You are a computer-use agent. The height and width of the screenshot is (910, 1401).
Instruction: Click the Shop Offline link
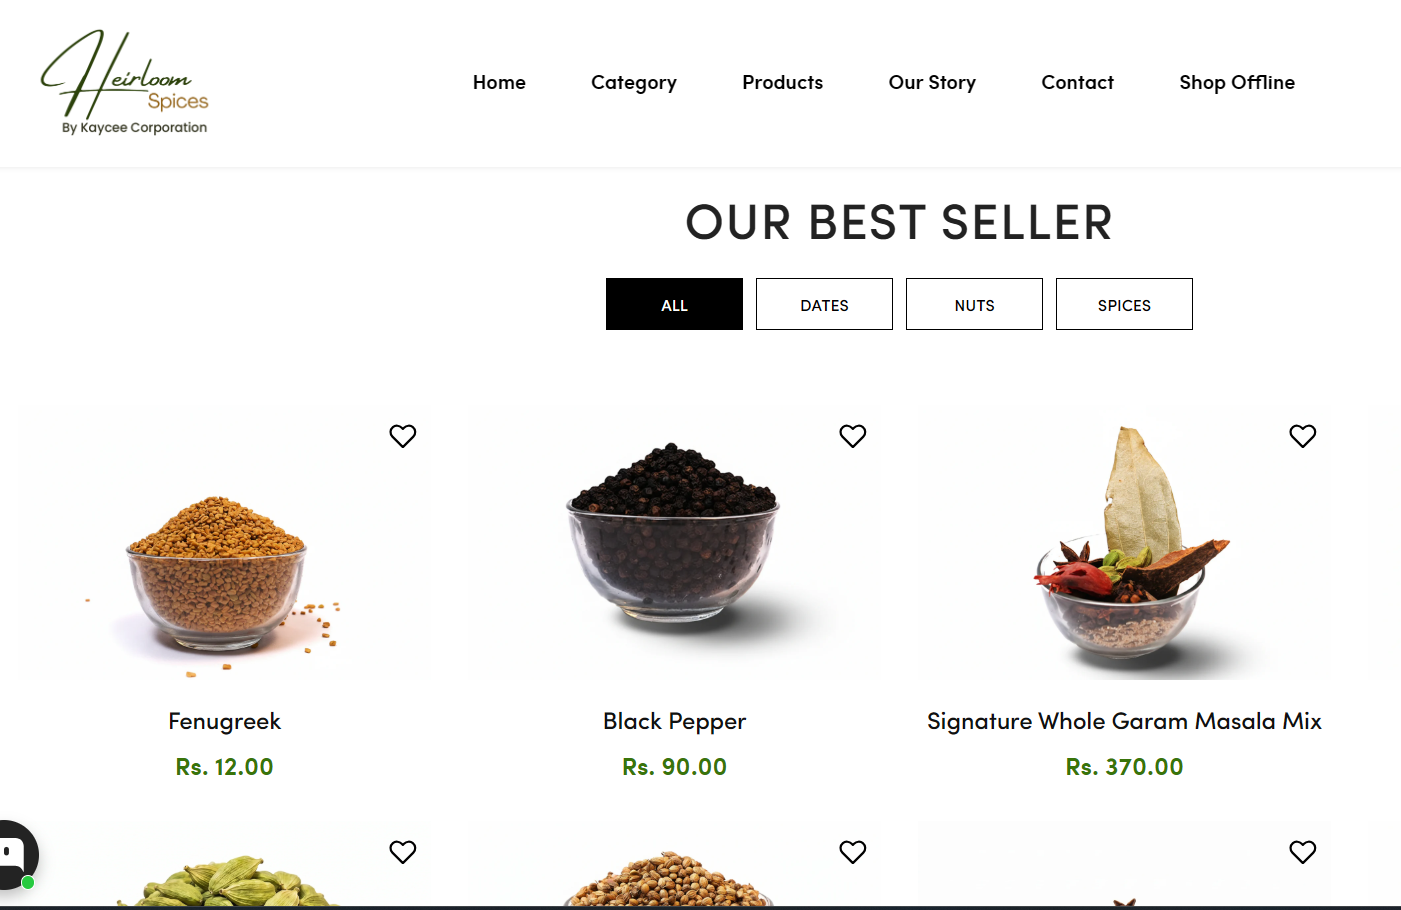(1237, 83)
